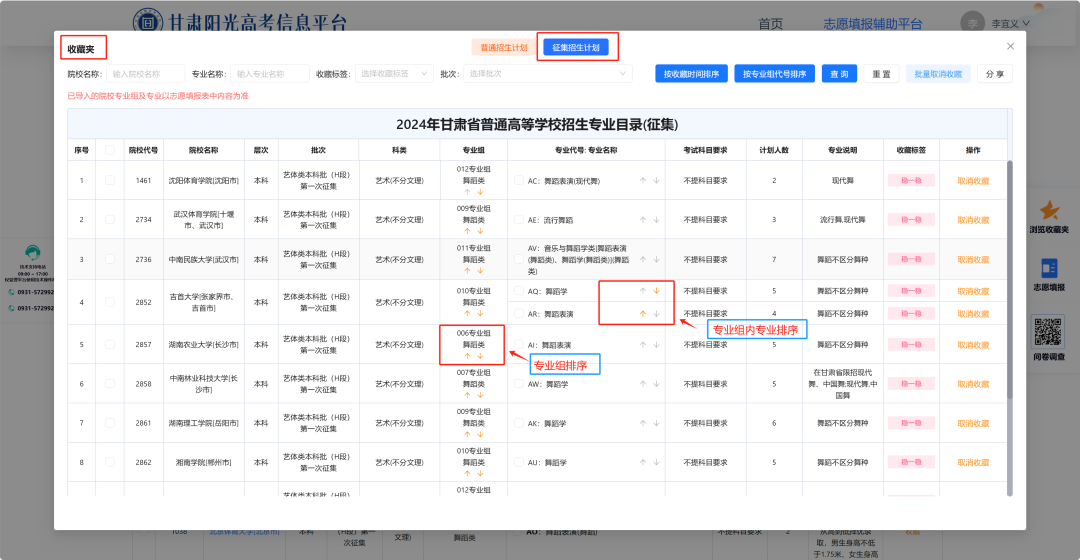Check row 1 沈阳体育学院 checkbox

110,180
